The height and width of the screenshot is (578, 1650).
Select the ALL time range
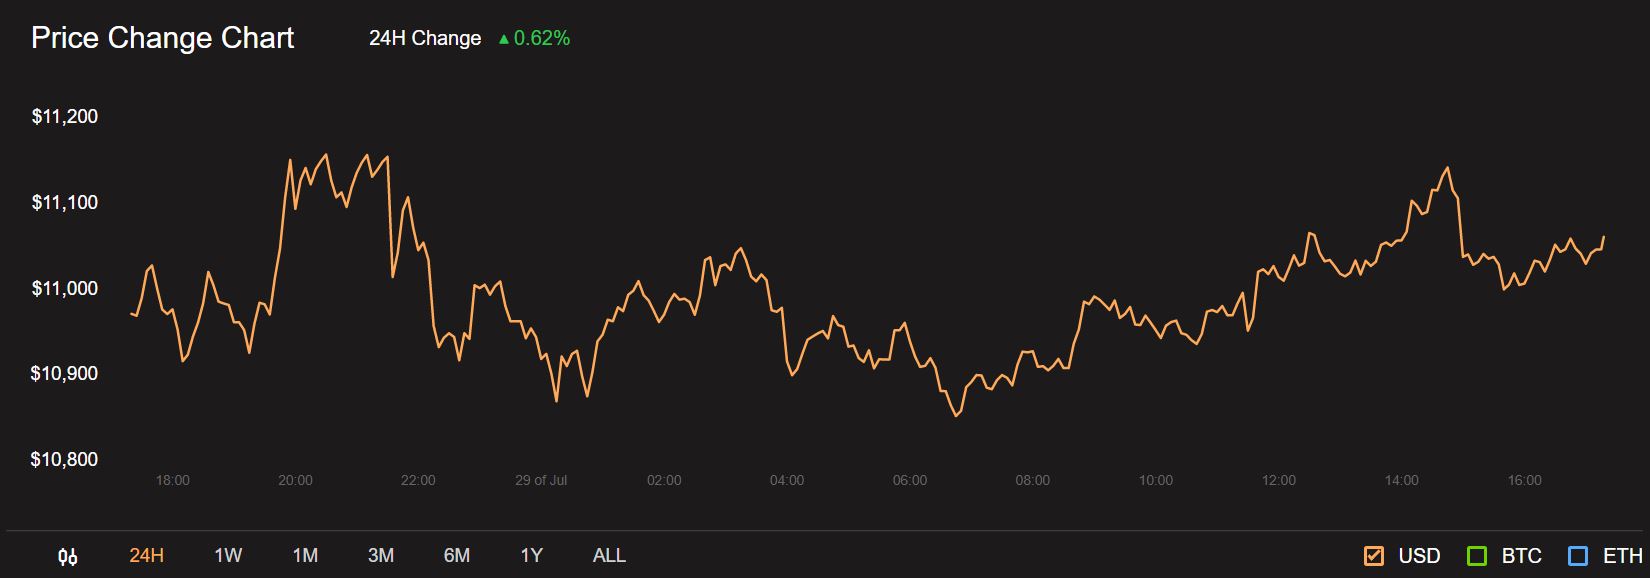click(x=609, y=556)
